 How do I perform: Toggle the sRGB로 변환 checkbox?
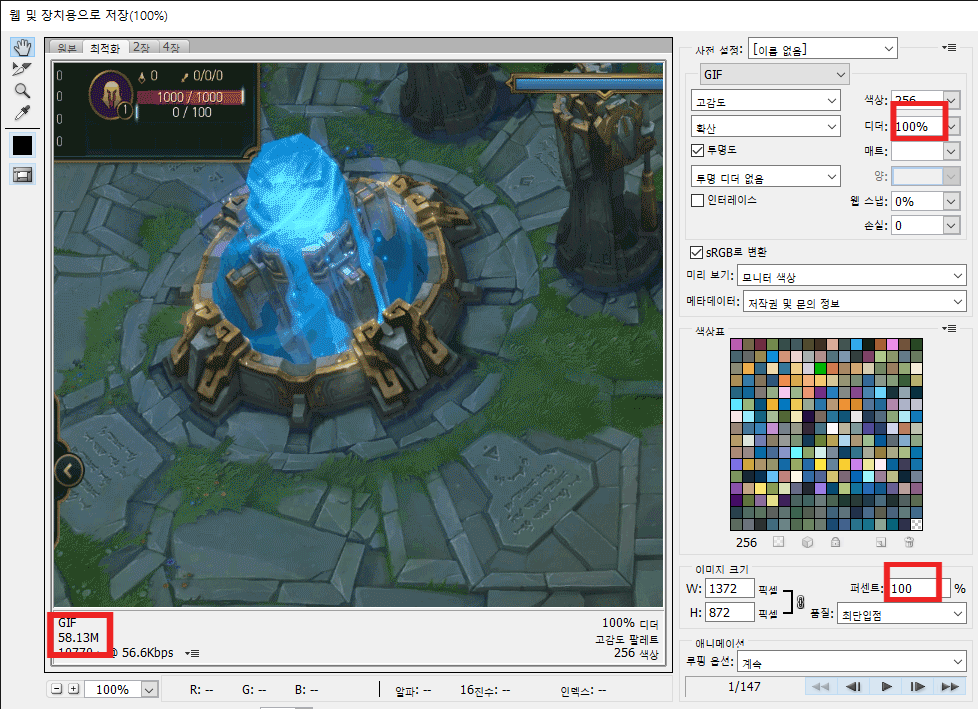click(696, 253)
